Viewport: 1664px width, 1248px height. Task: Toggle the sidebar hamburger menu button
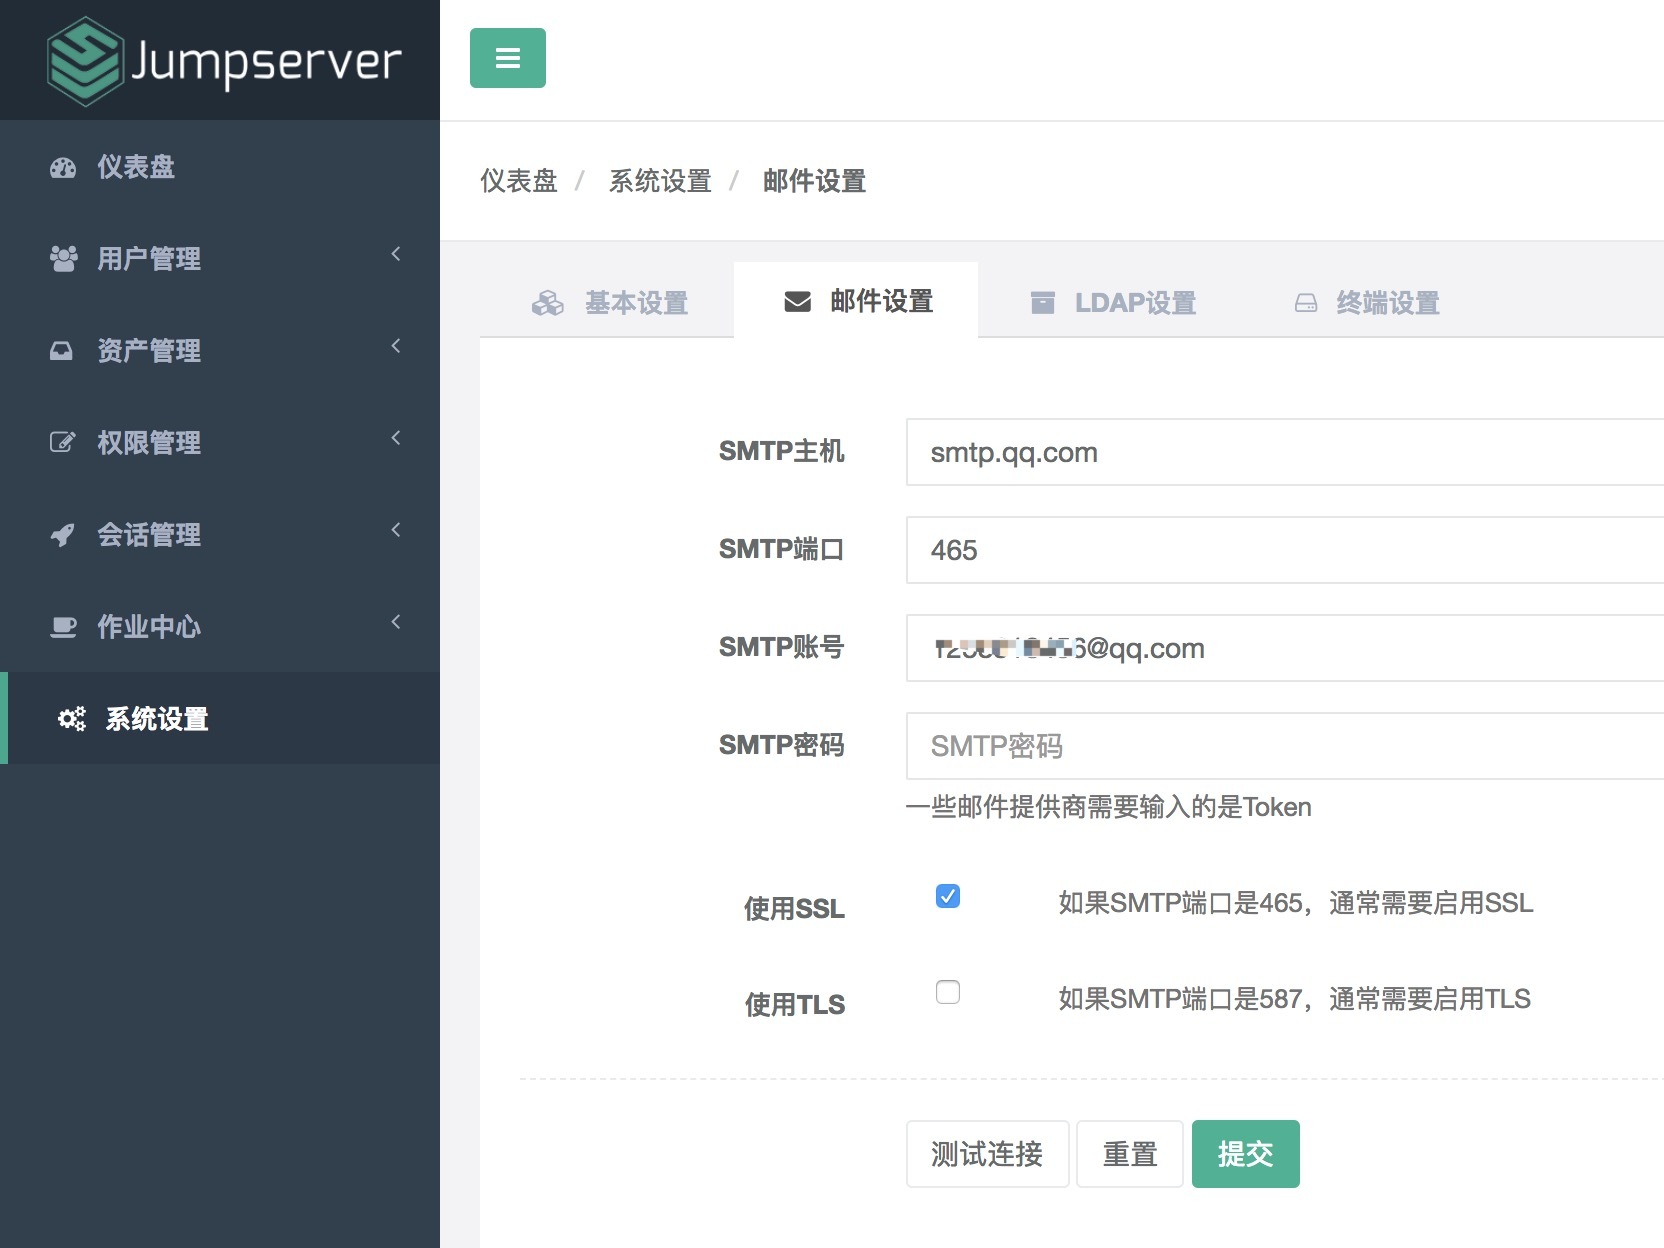[x=508, y=58]
